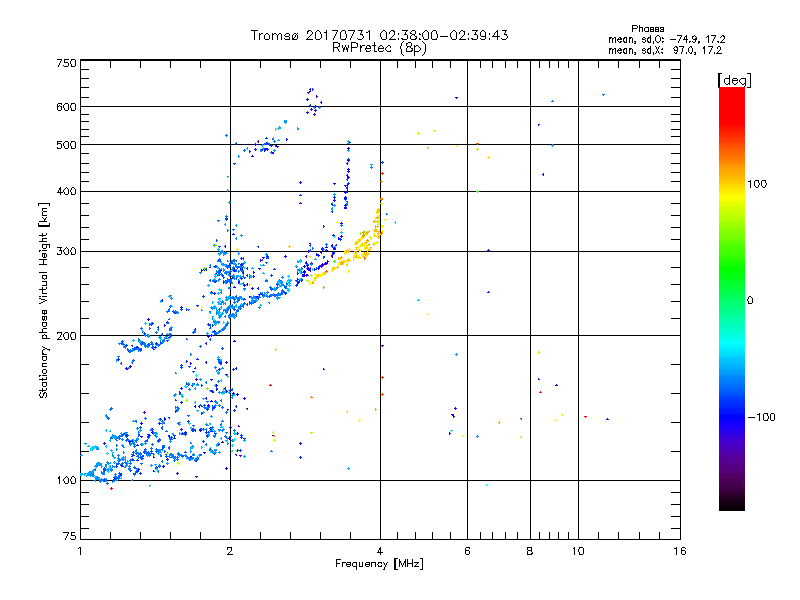This screenshot has height=600, width=800.
Task: Click the '100' label on the colorbar
Action: [757, 184]
